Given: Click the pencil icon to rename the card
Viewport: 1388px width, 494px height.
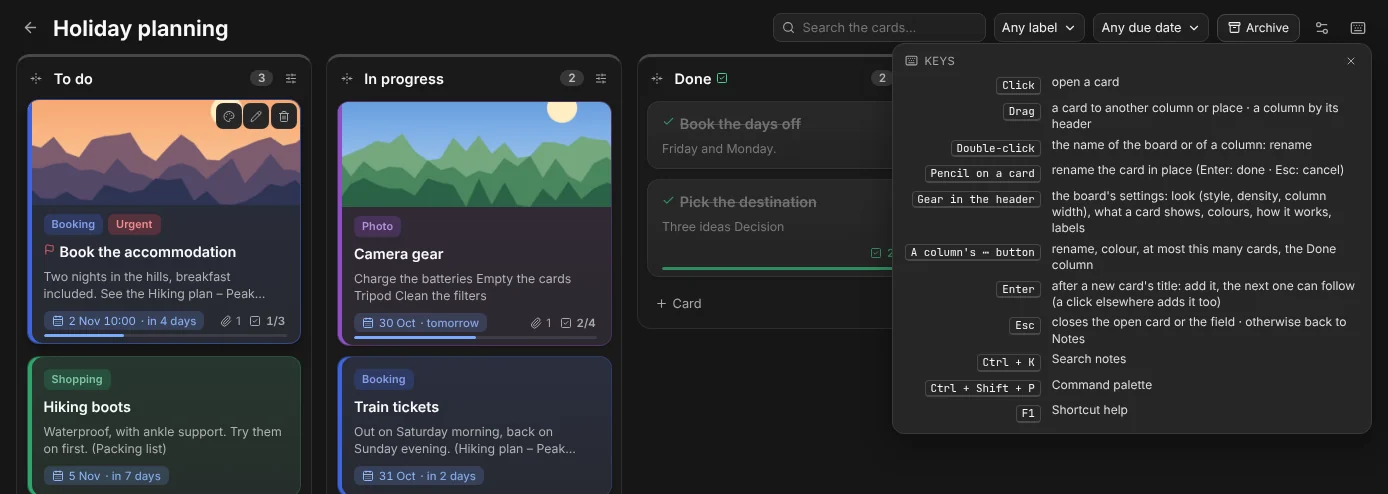Looking at the screenshot, I should tap(256, 117).
